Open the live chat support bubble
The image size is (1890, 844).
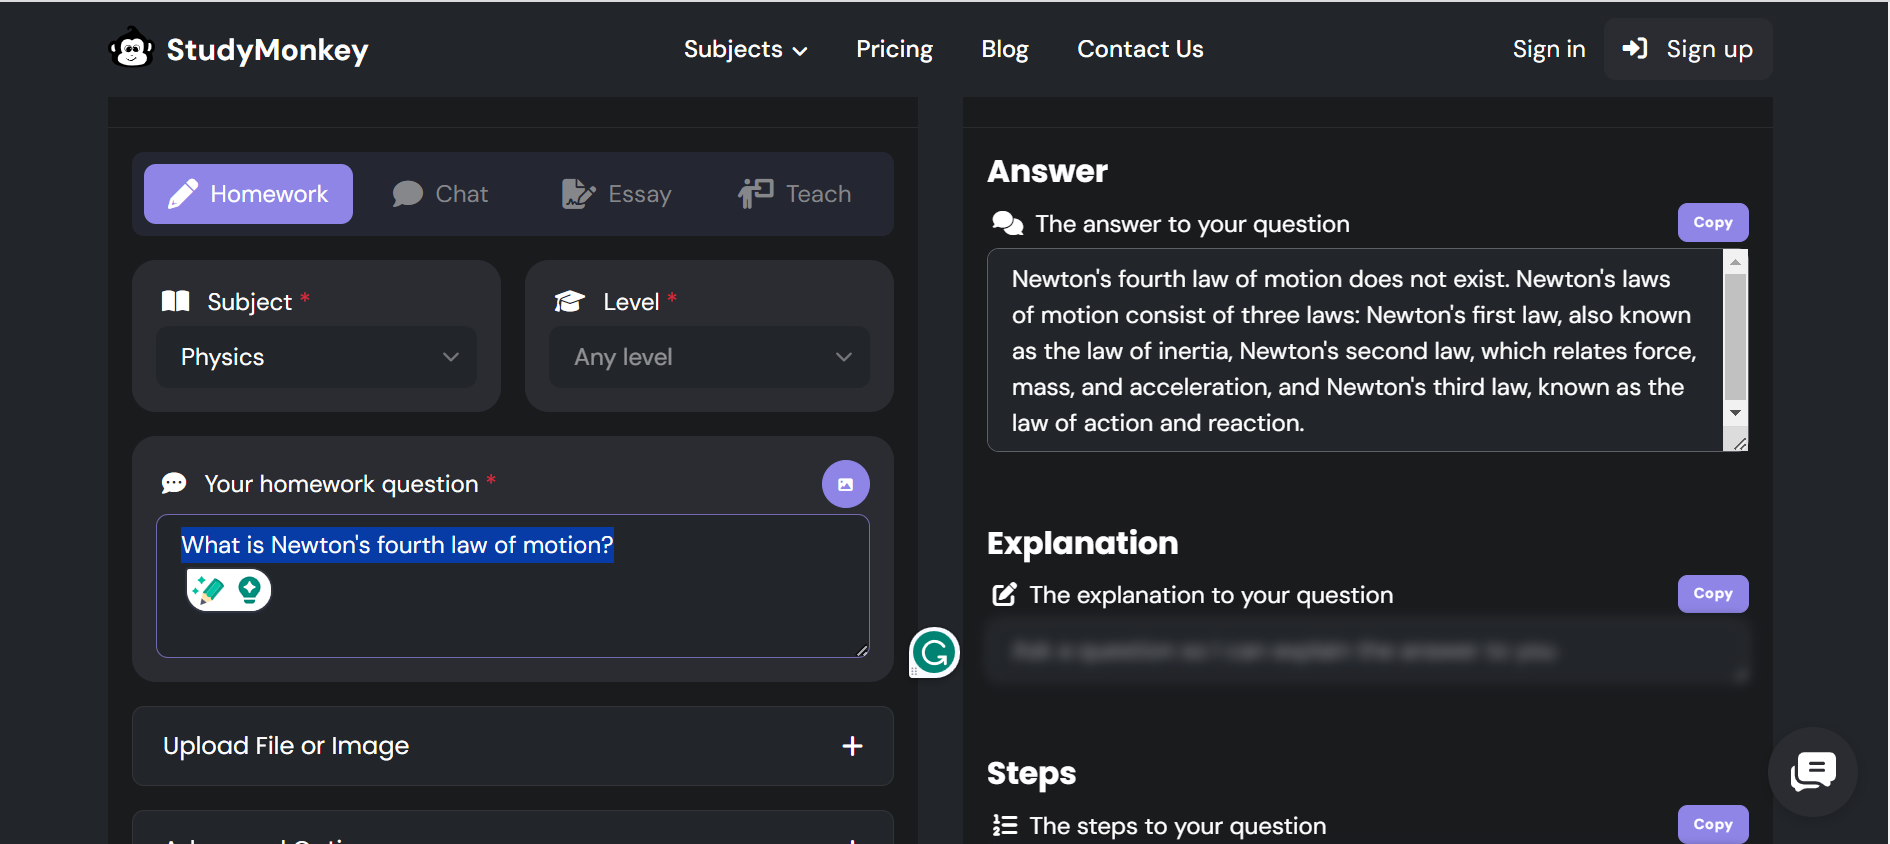(1812, 772)
